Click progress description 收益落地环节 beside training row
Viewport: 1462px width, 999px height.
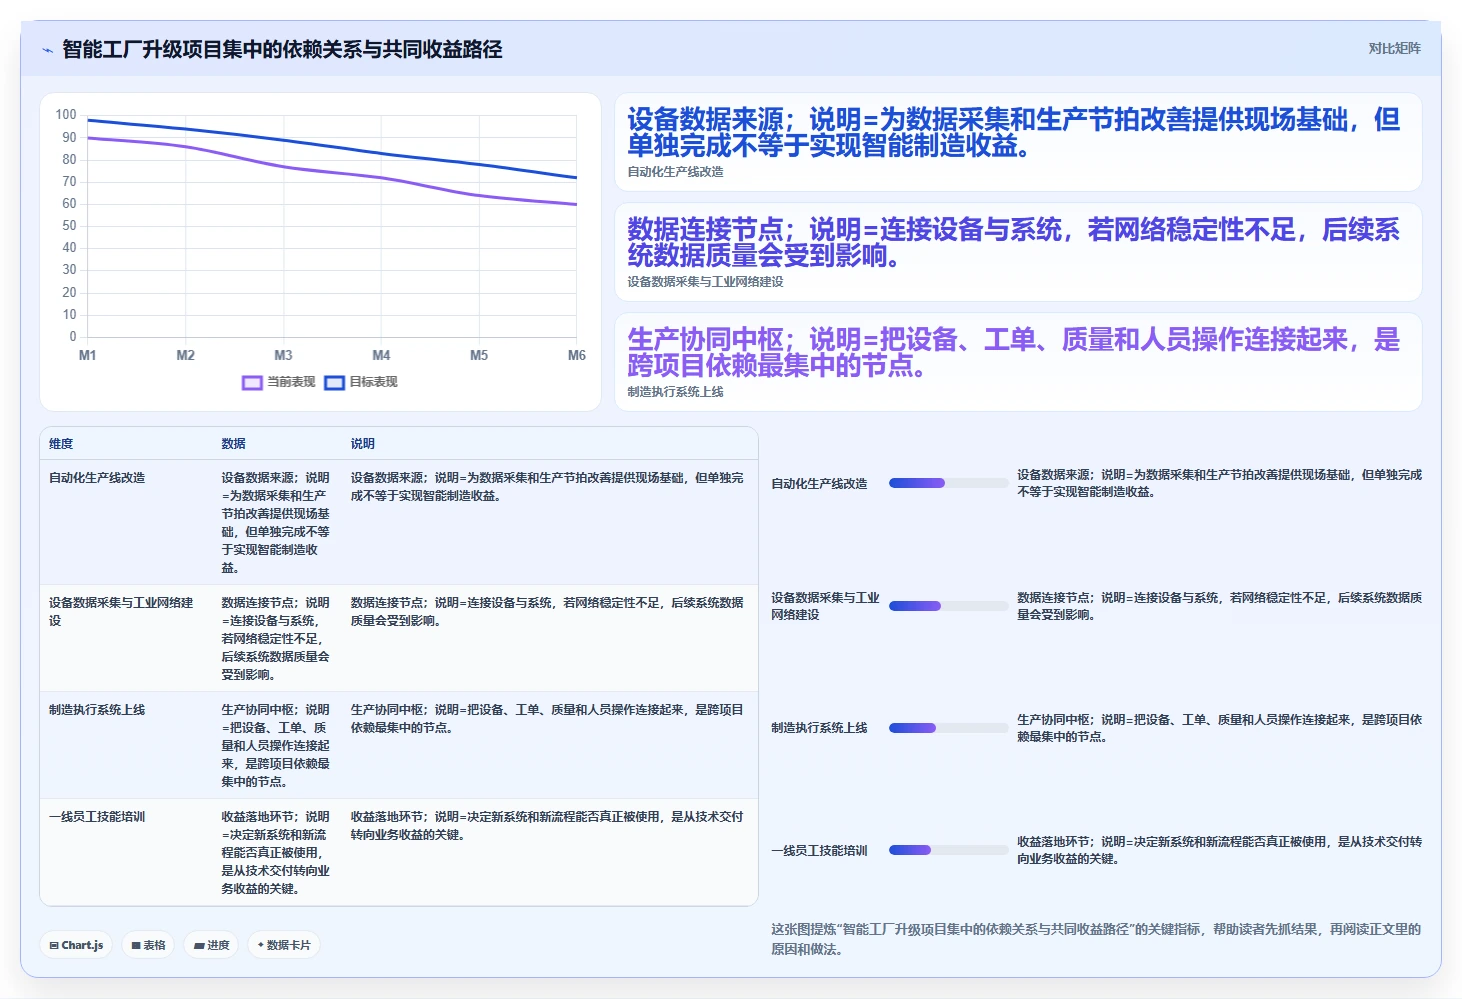click(1219, 850)
